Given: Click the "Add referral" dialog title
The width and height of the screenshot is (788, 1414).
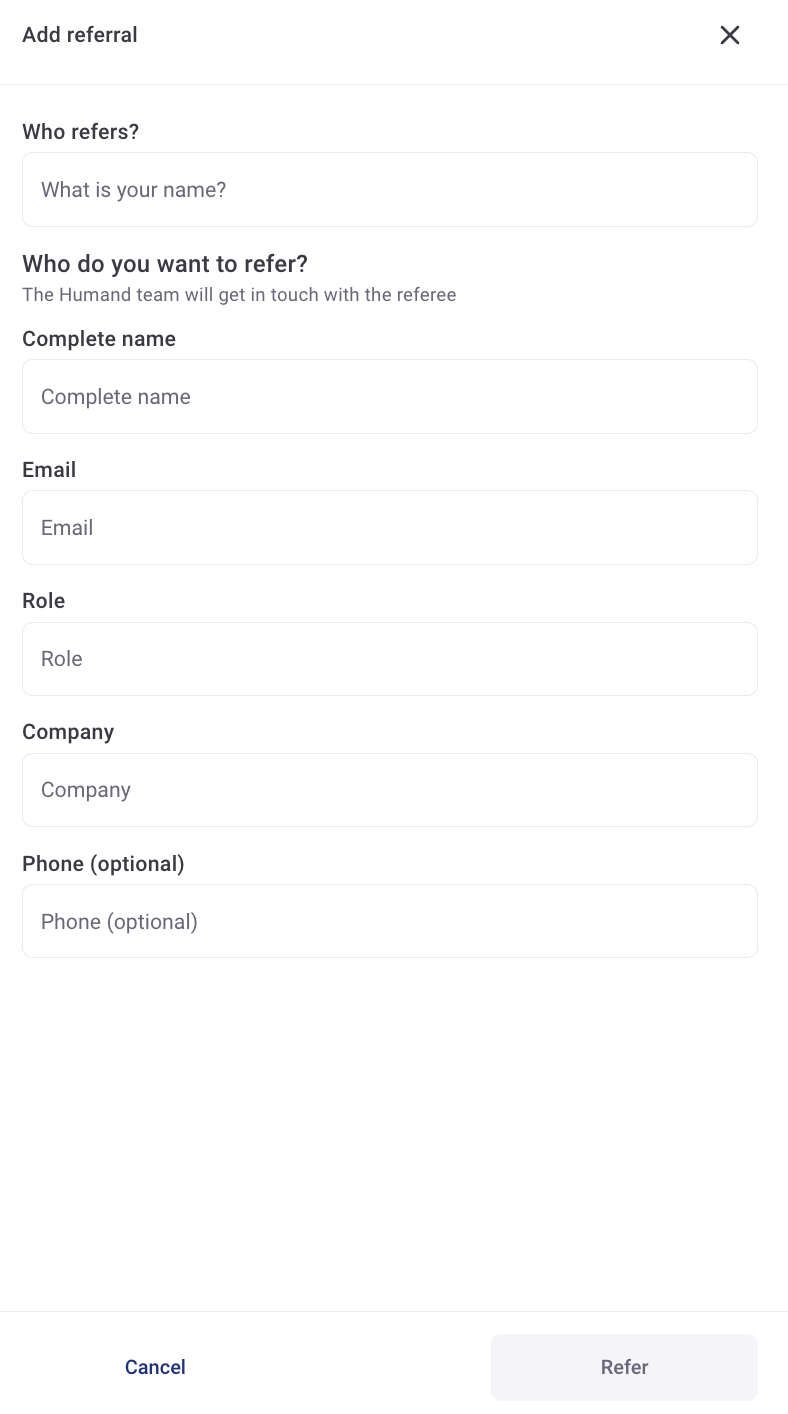Looking at the screenshot, I should 80,35.
